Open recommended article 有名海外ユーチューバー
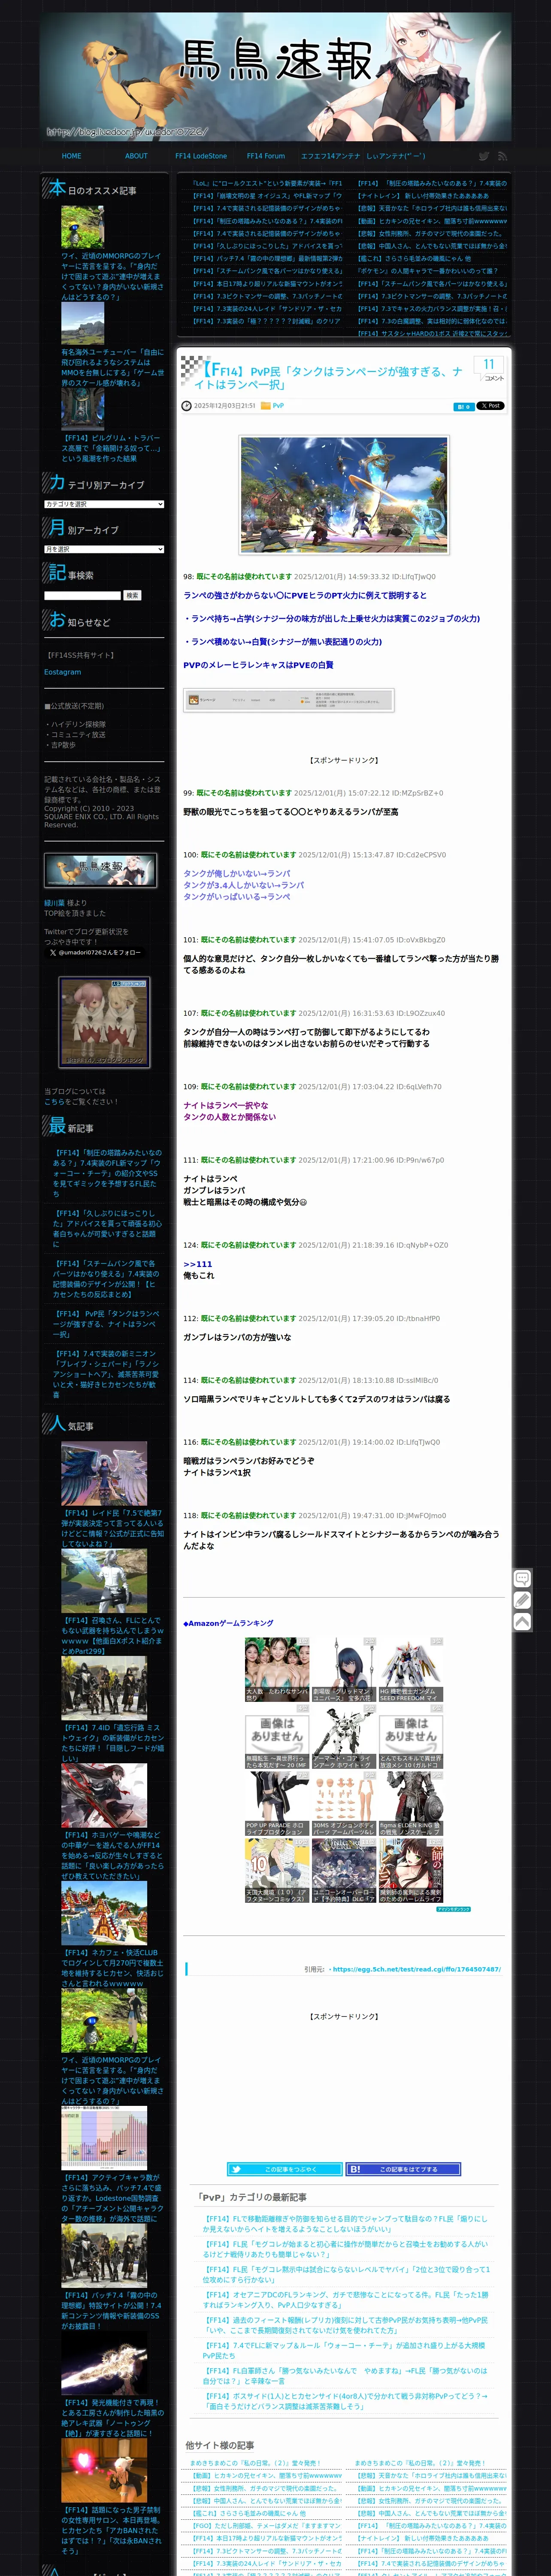This screenshot has height=2576, width=551. click(x=111, y=367)
